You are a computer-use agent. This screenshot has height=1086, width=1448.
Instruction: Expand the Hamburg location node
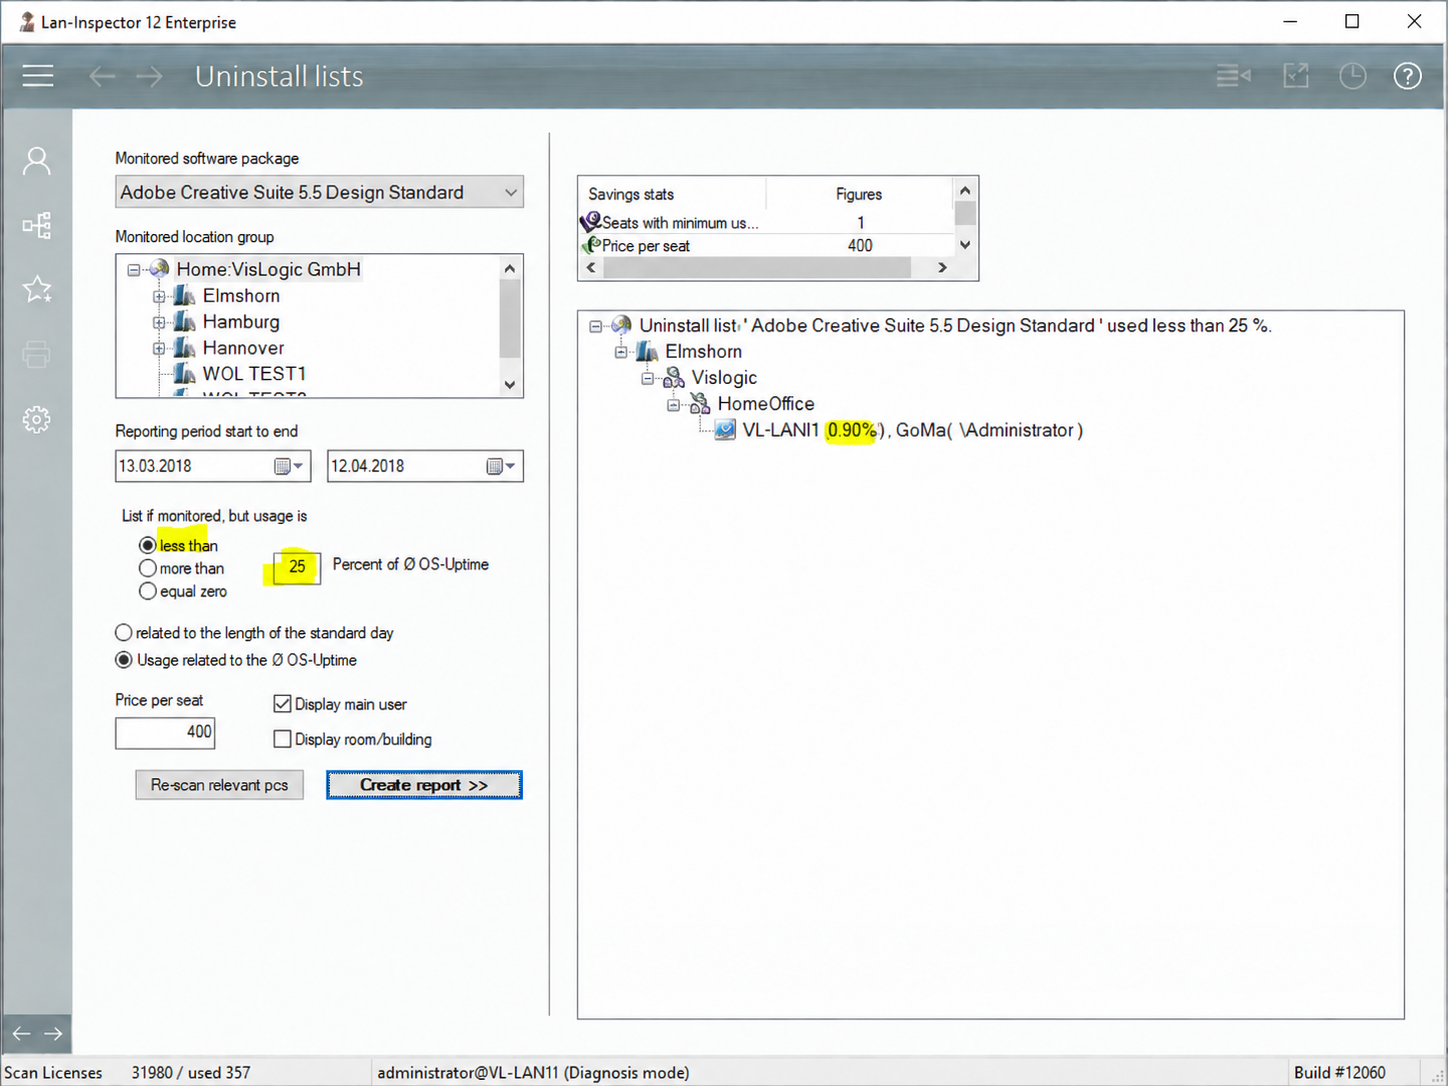[159, 322]
